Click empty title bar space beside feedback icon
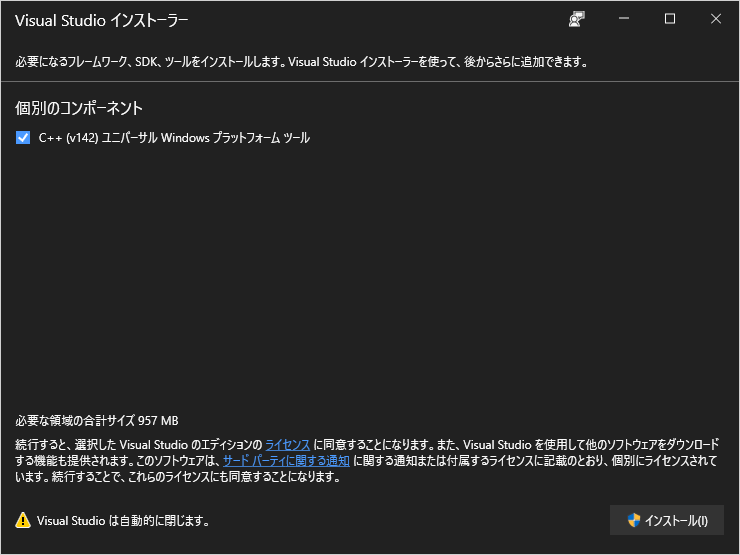Image resolution: width=740 pixels, height=555 pixels. [x=400, y=19]
